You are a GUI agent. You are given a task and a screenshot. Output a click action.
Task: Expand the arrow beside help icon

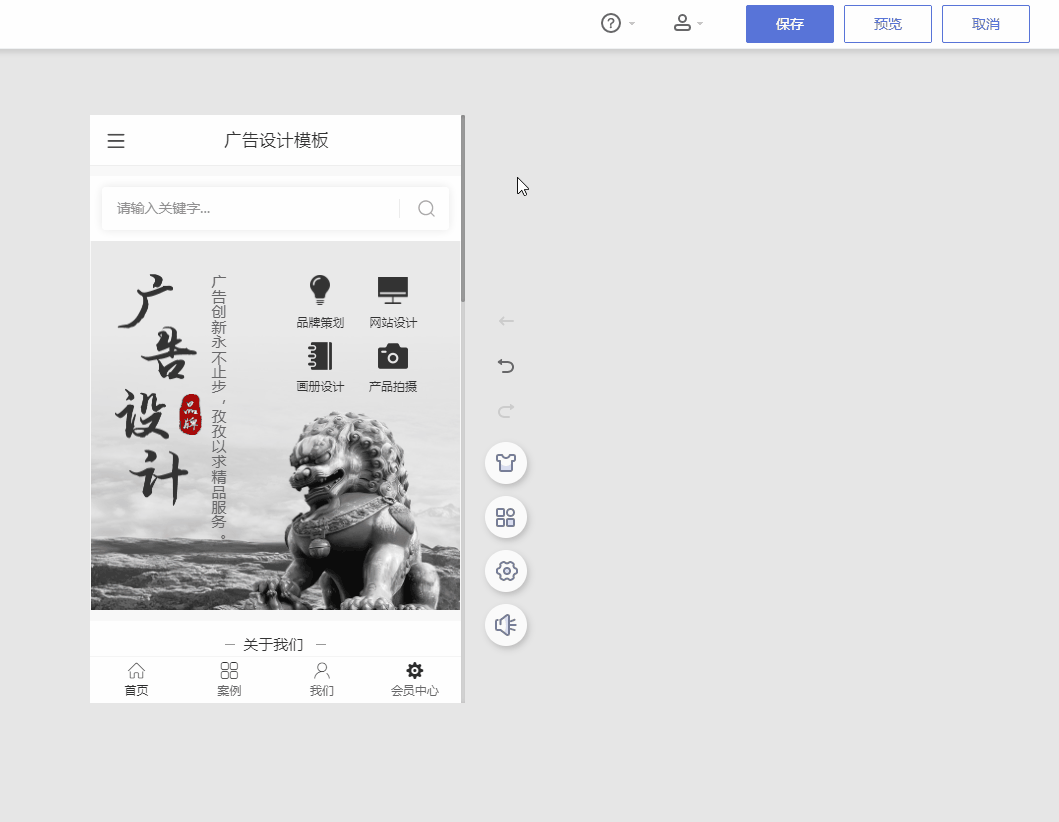point(632,24)
